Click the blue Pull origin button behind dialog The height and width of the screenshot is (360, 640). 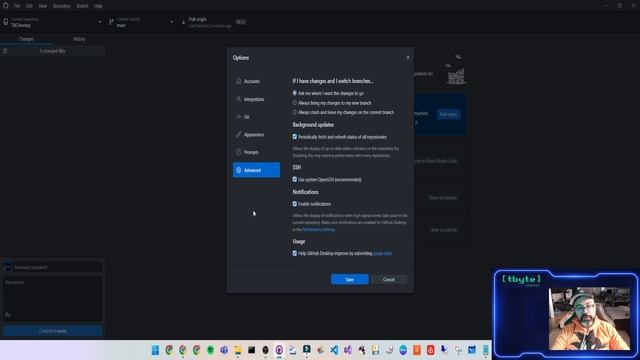tap(448, 114)
